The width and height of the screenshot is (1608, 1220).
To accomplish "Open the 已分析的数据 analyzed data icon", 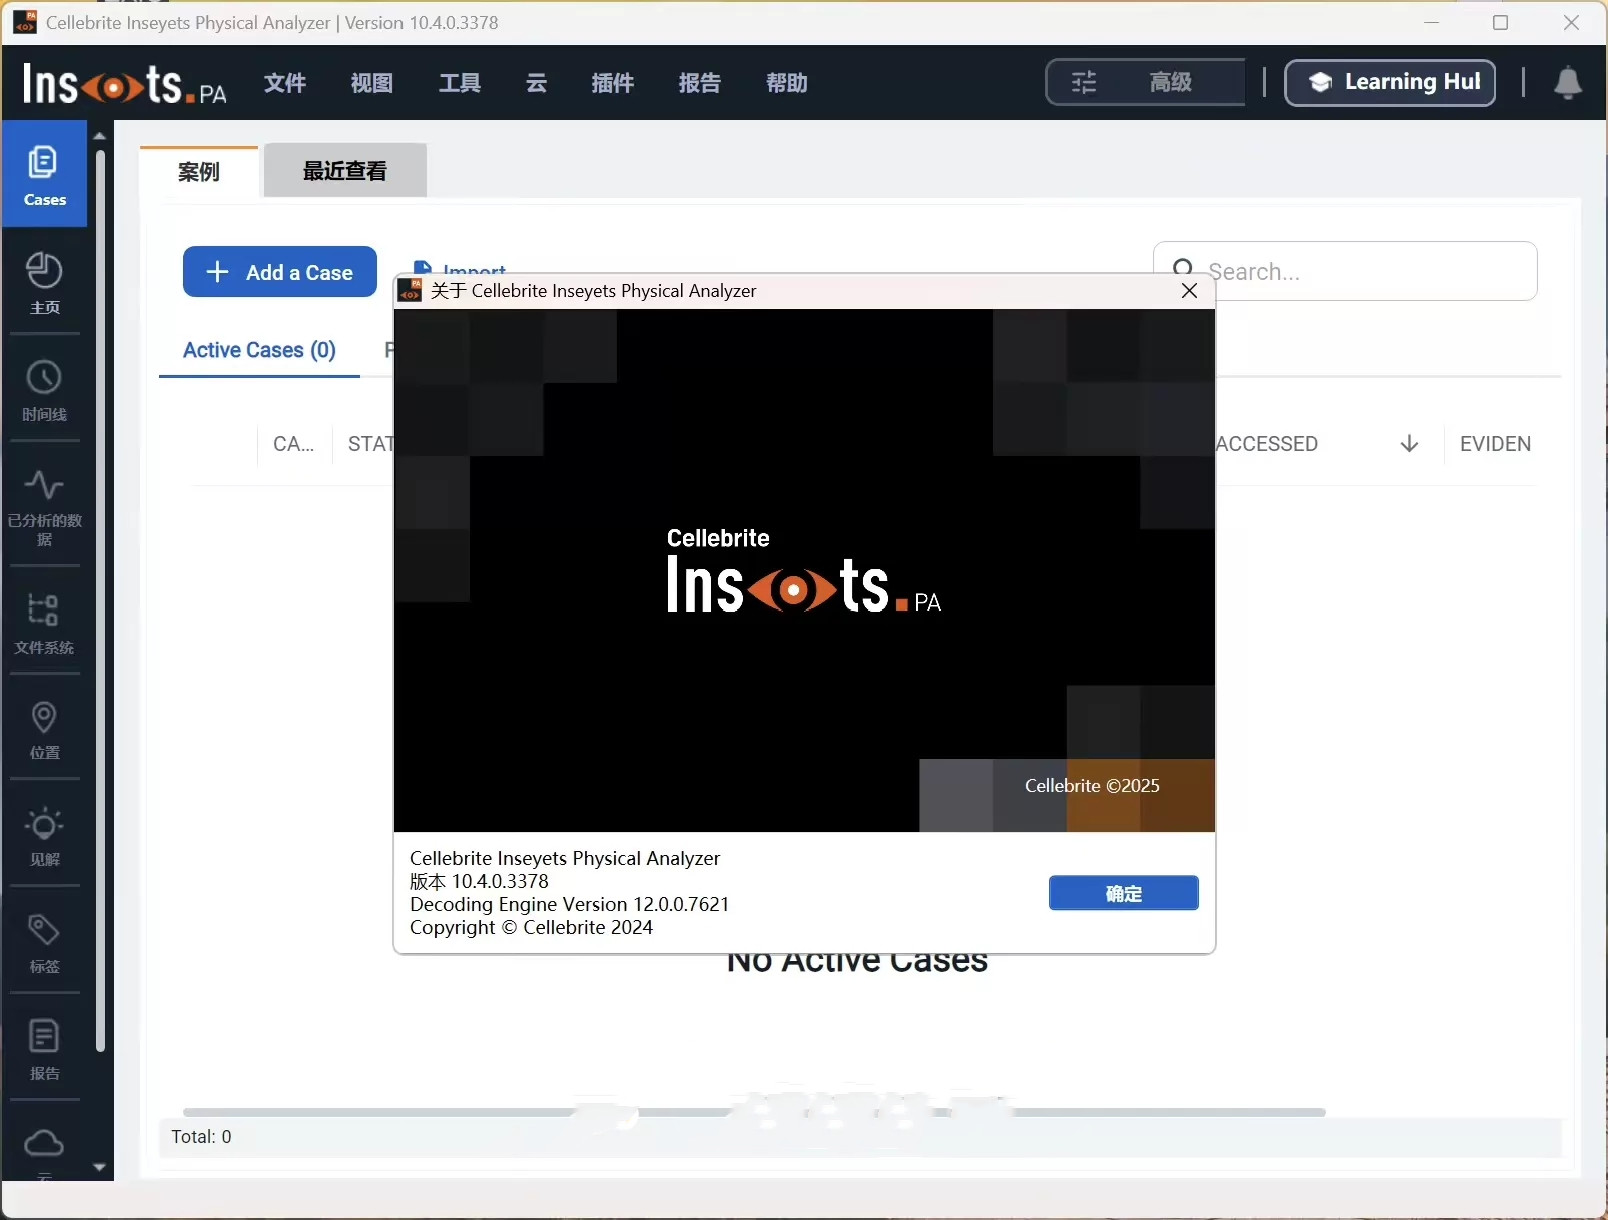I will click(x=44, y=506).
